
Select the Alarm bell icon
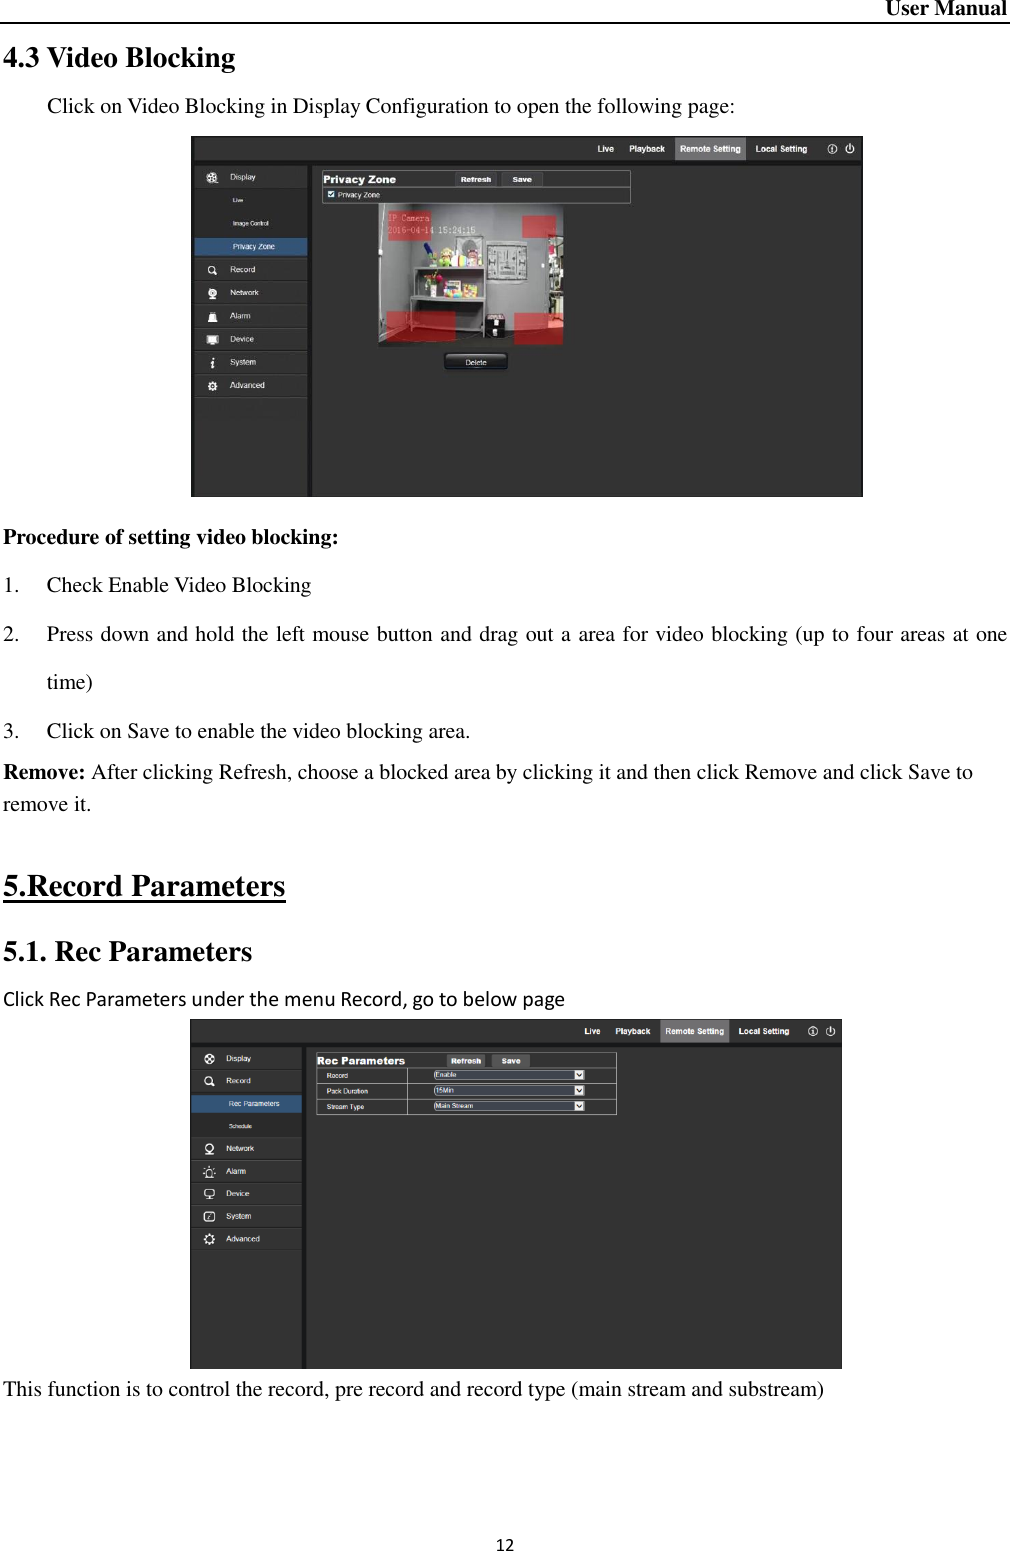click(x=211, y=315)
